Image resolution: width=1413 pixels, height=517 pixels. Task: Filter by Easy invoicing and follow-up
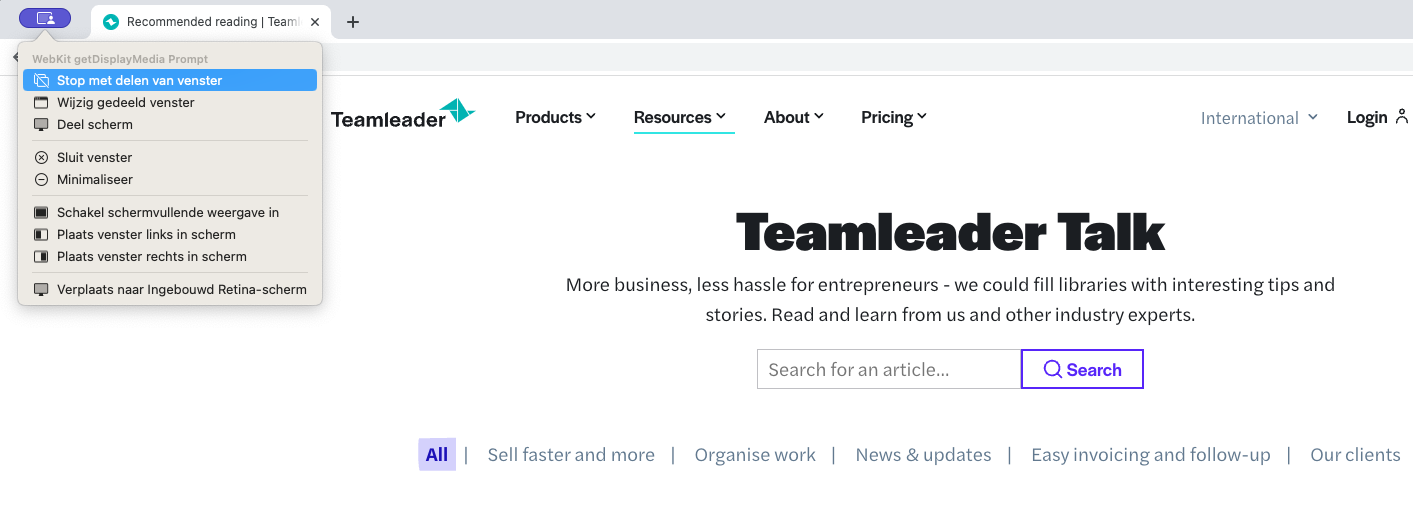click(x=1151, y=455)
